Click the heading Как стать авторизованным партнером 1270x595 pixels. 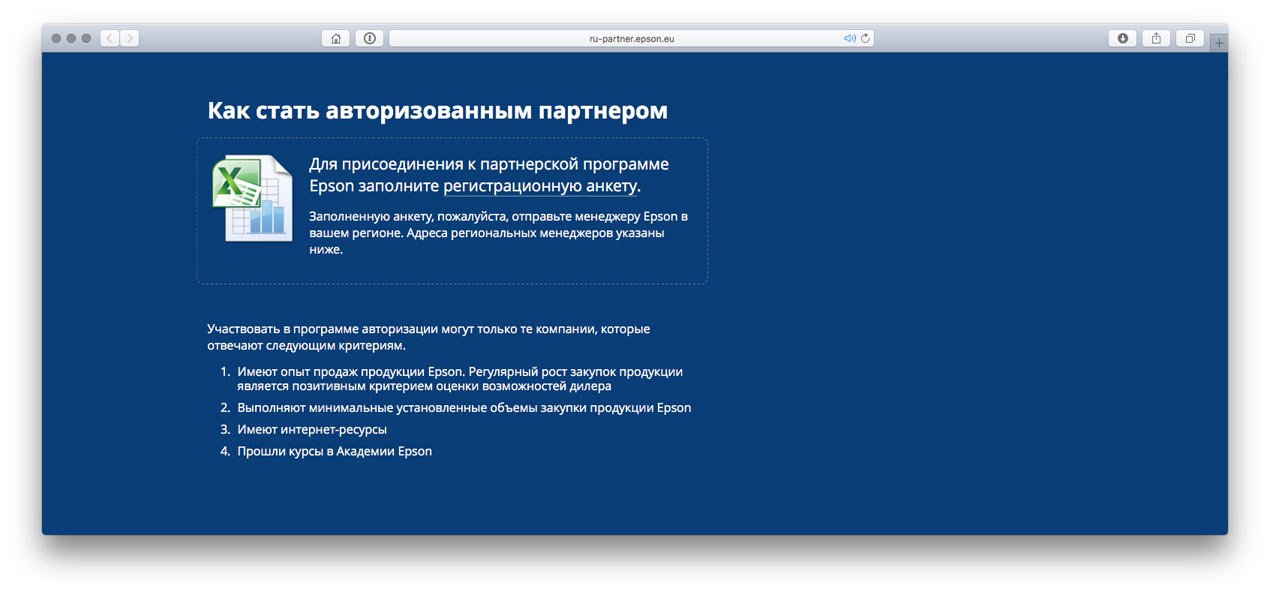tap(437, 111)
